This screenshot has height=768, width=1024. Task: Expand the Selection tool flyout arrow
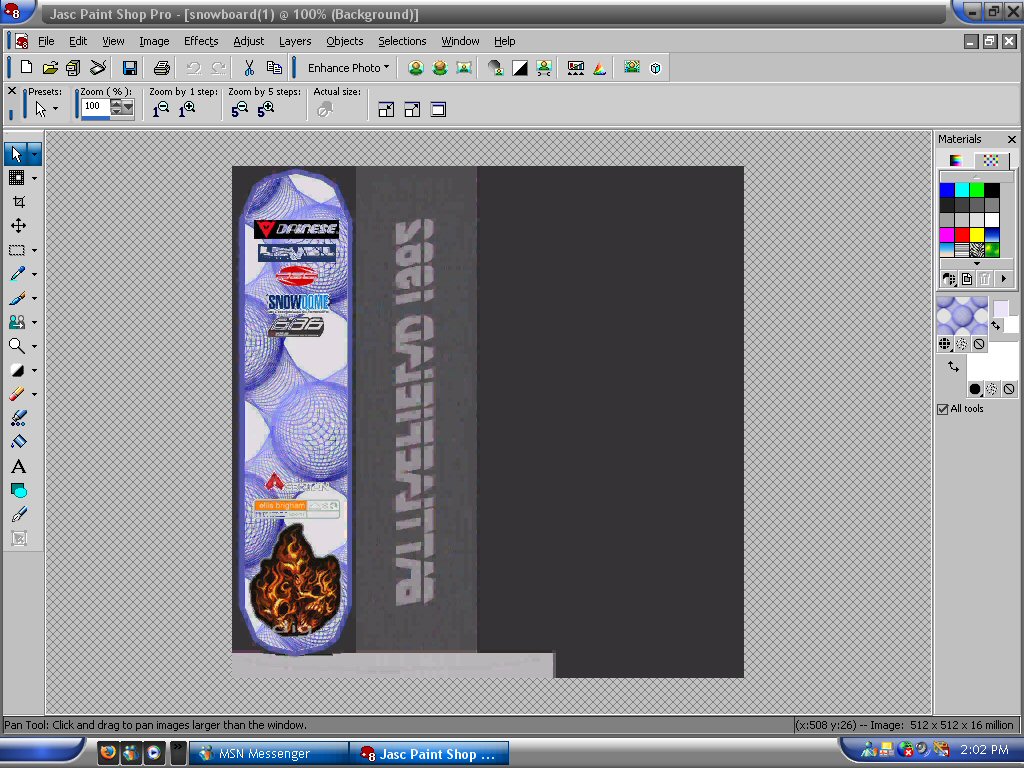pyautogui.click(x=35, y=250)
